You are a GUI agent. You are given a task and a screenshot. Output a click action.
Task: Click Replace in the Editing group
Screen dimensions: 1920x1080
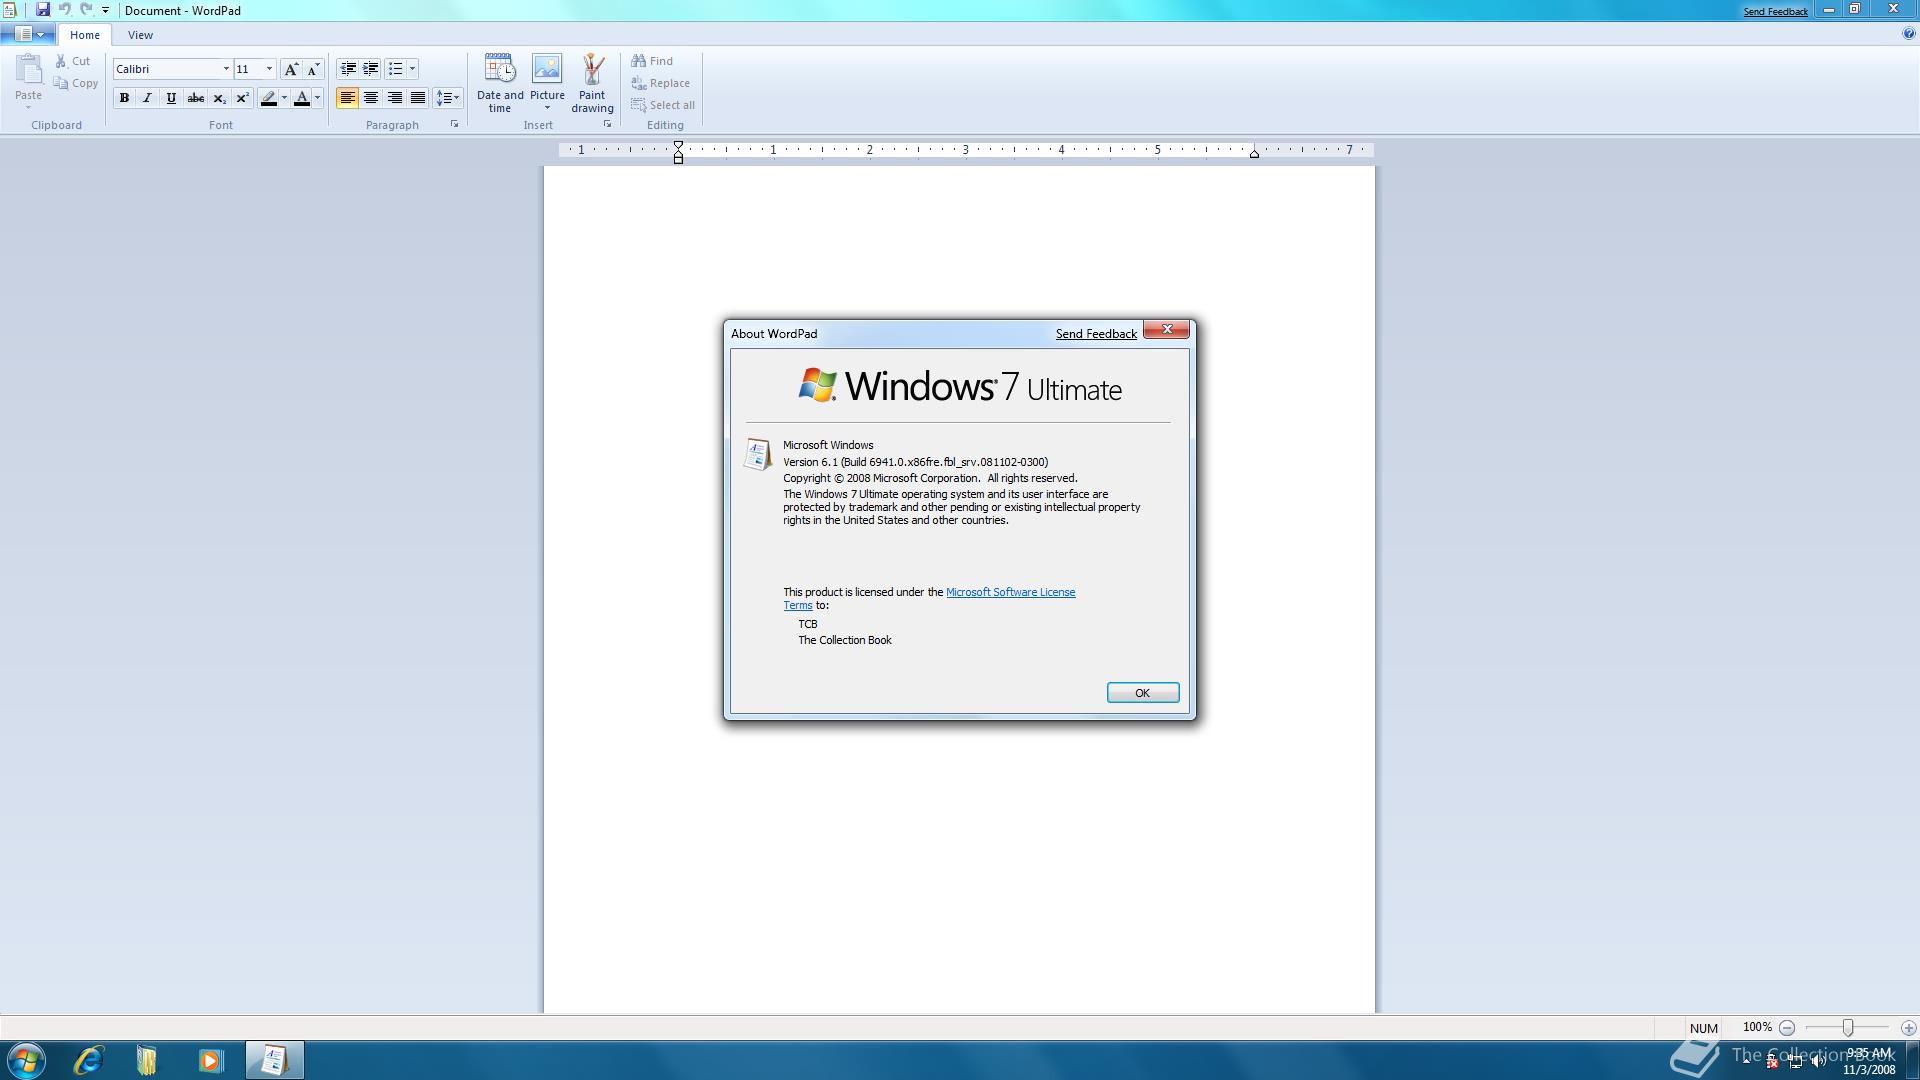click(x=660, y=83)
